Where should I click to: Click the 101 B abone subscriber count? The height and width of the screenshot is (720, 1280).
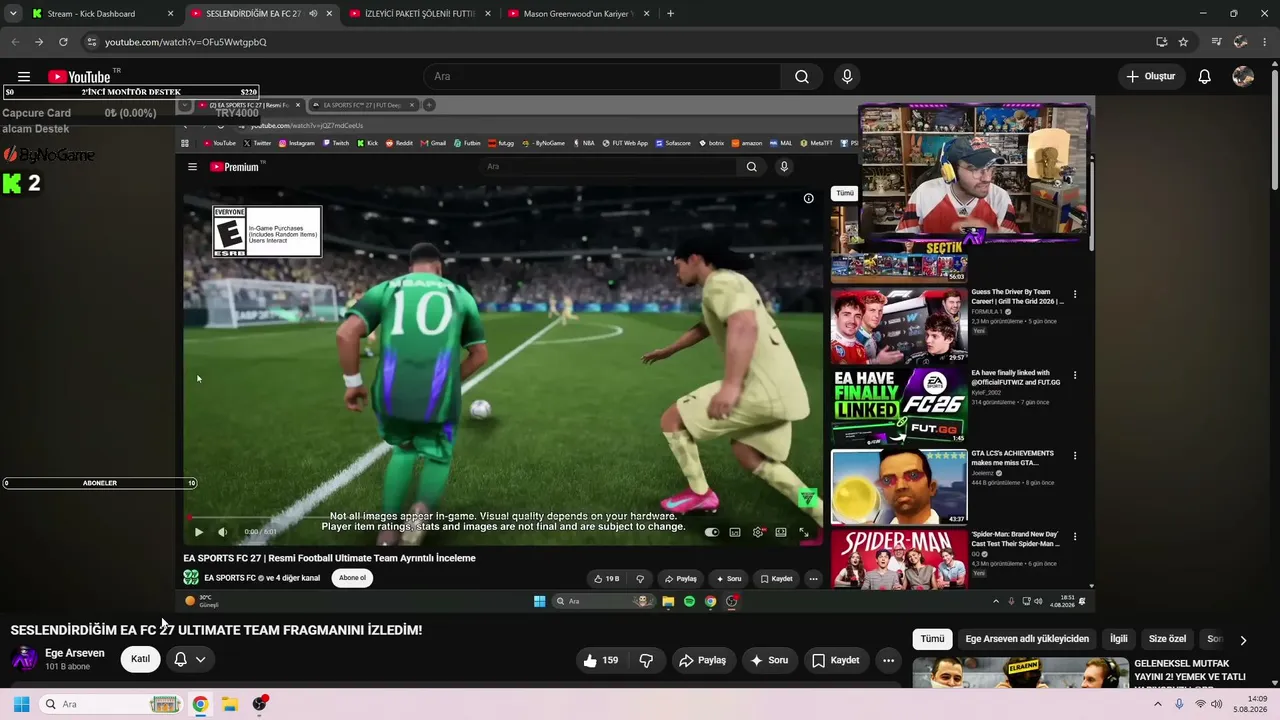coord(68,667)
